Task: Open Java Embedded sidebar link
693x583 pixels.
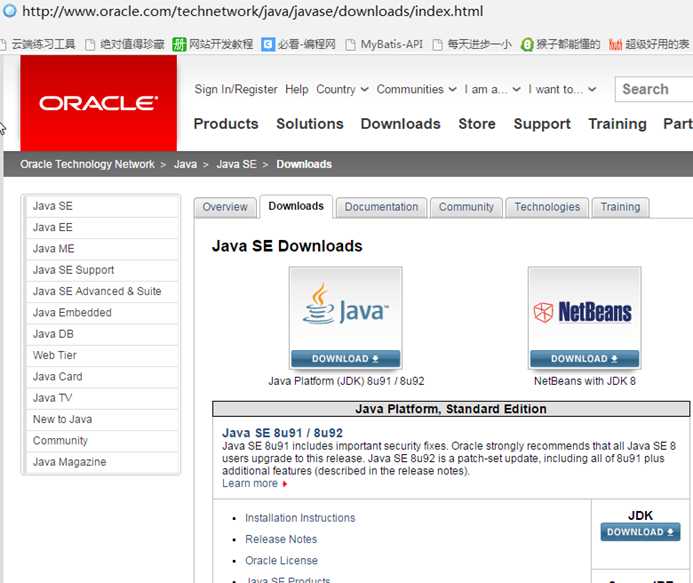Action: point(102,312)
